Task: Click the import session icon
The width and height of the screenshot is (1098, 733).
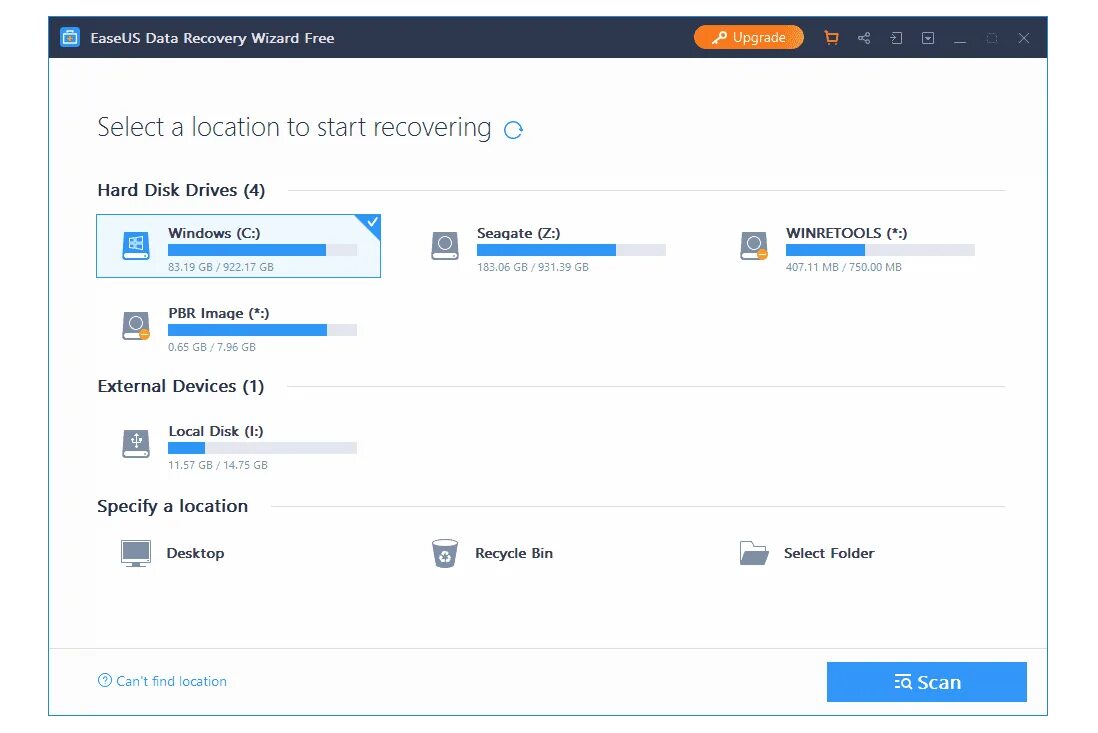Action: click(896, 38)
